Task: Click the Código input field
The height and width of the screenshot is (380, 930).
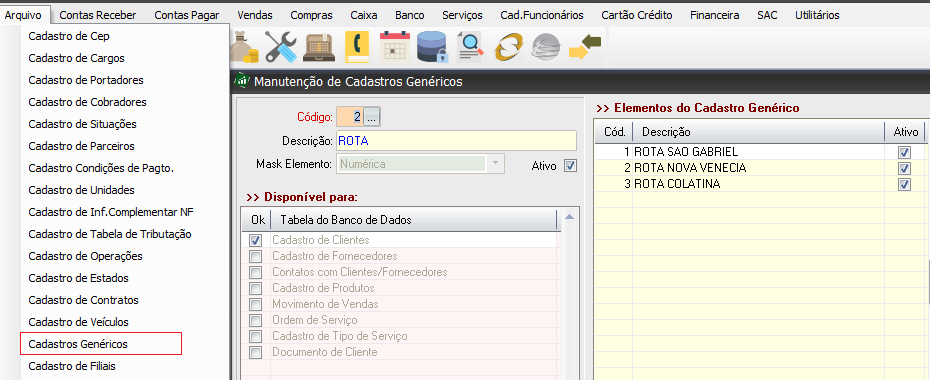Action: 350,117
